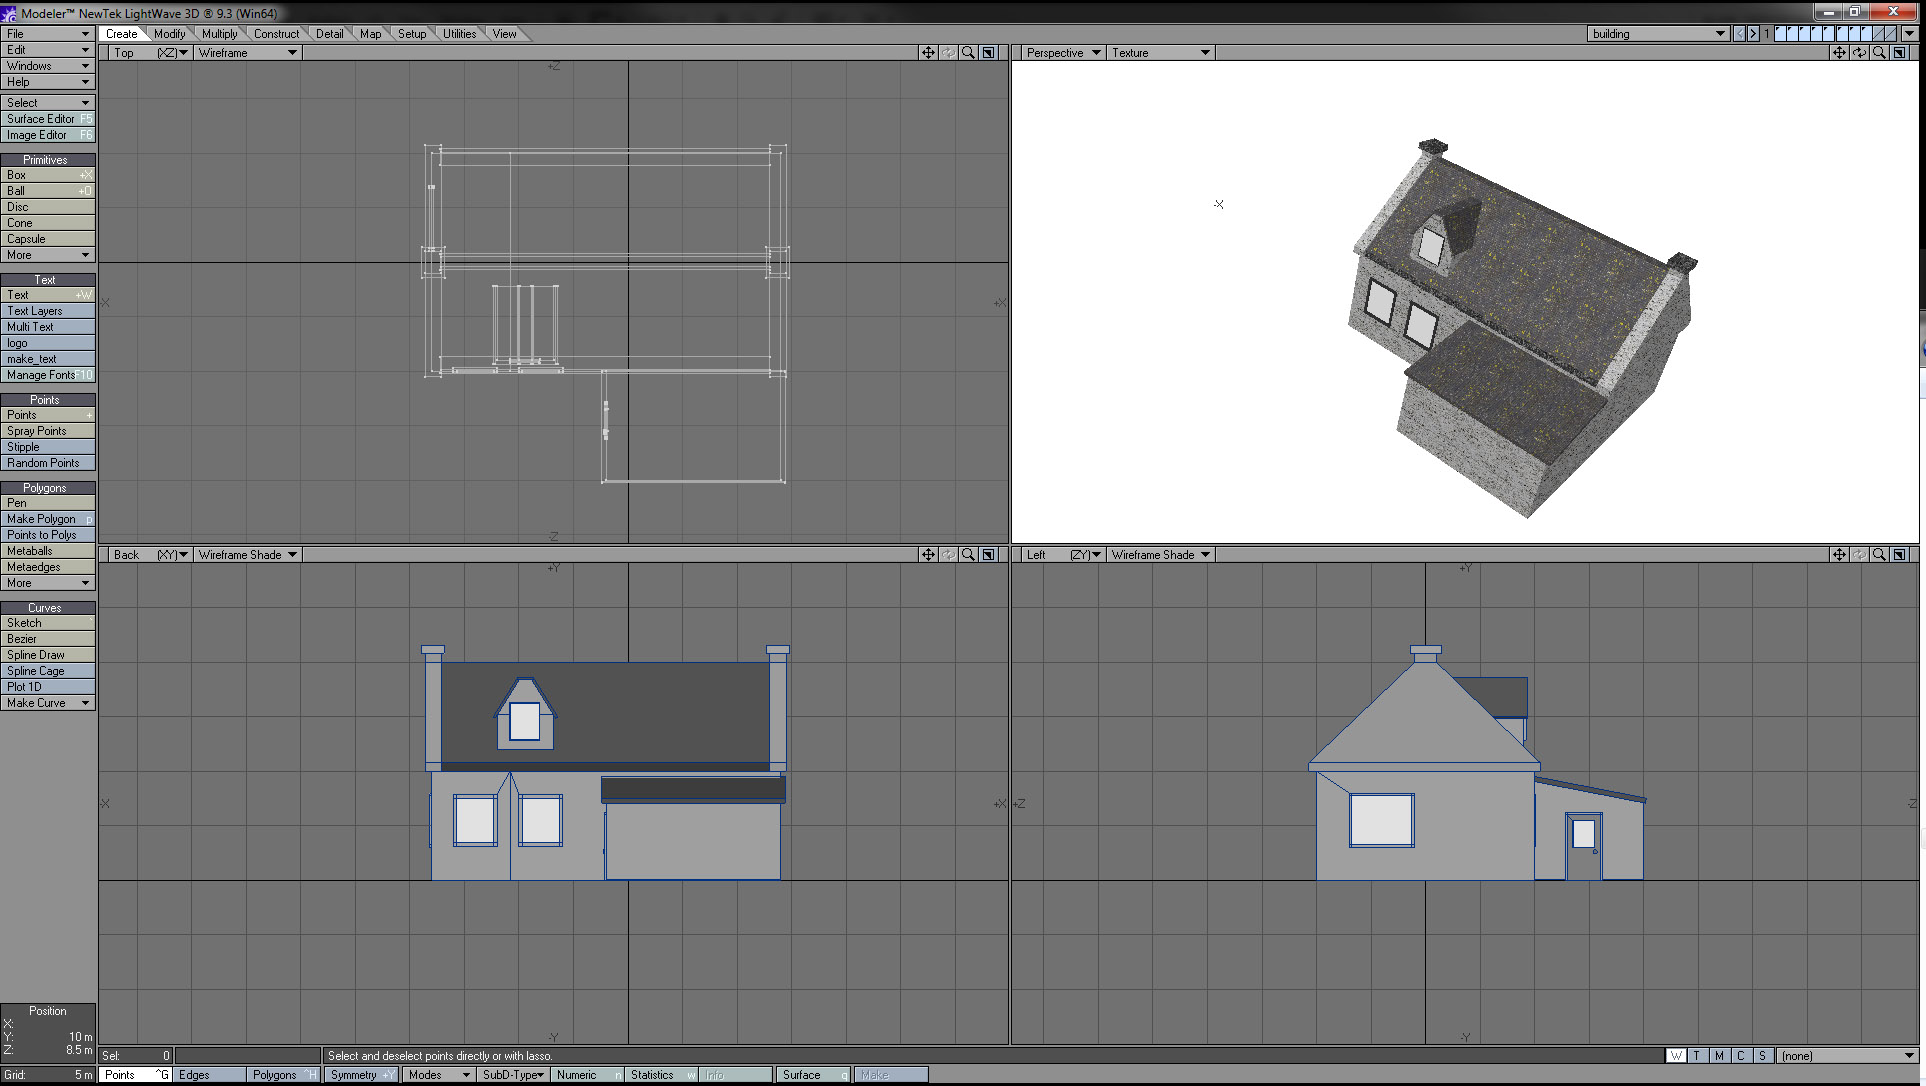Switch to the Construct tab
Screen dimensions: 1926x1086
(276, 34)
